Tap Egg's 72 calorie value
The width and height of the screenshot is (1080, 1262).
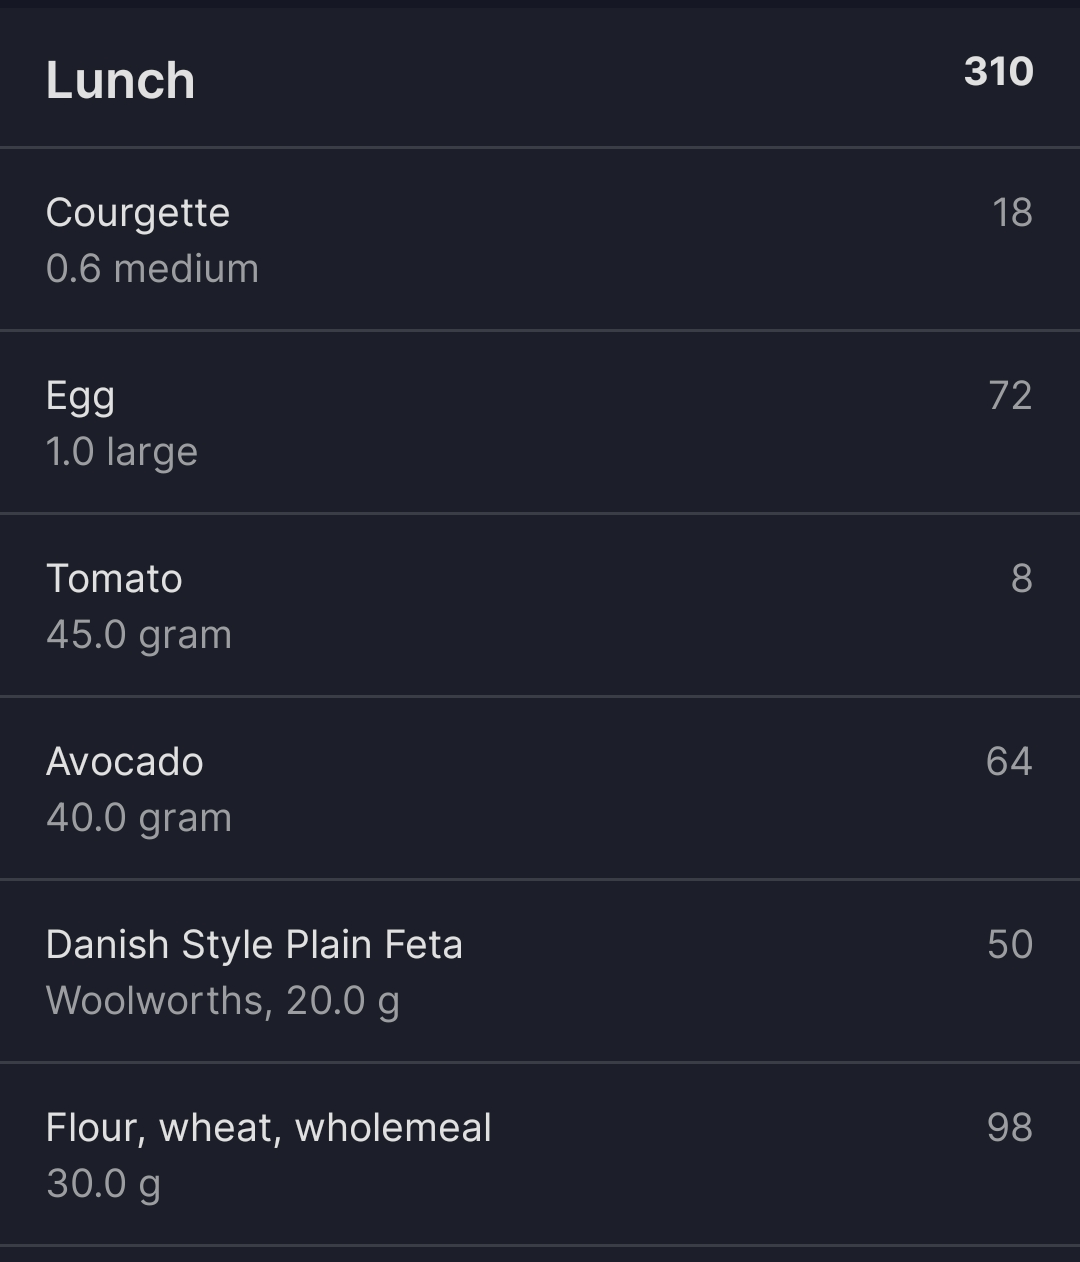1010,395
